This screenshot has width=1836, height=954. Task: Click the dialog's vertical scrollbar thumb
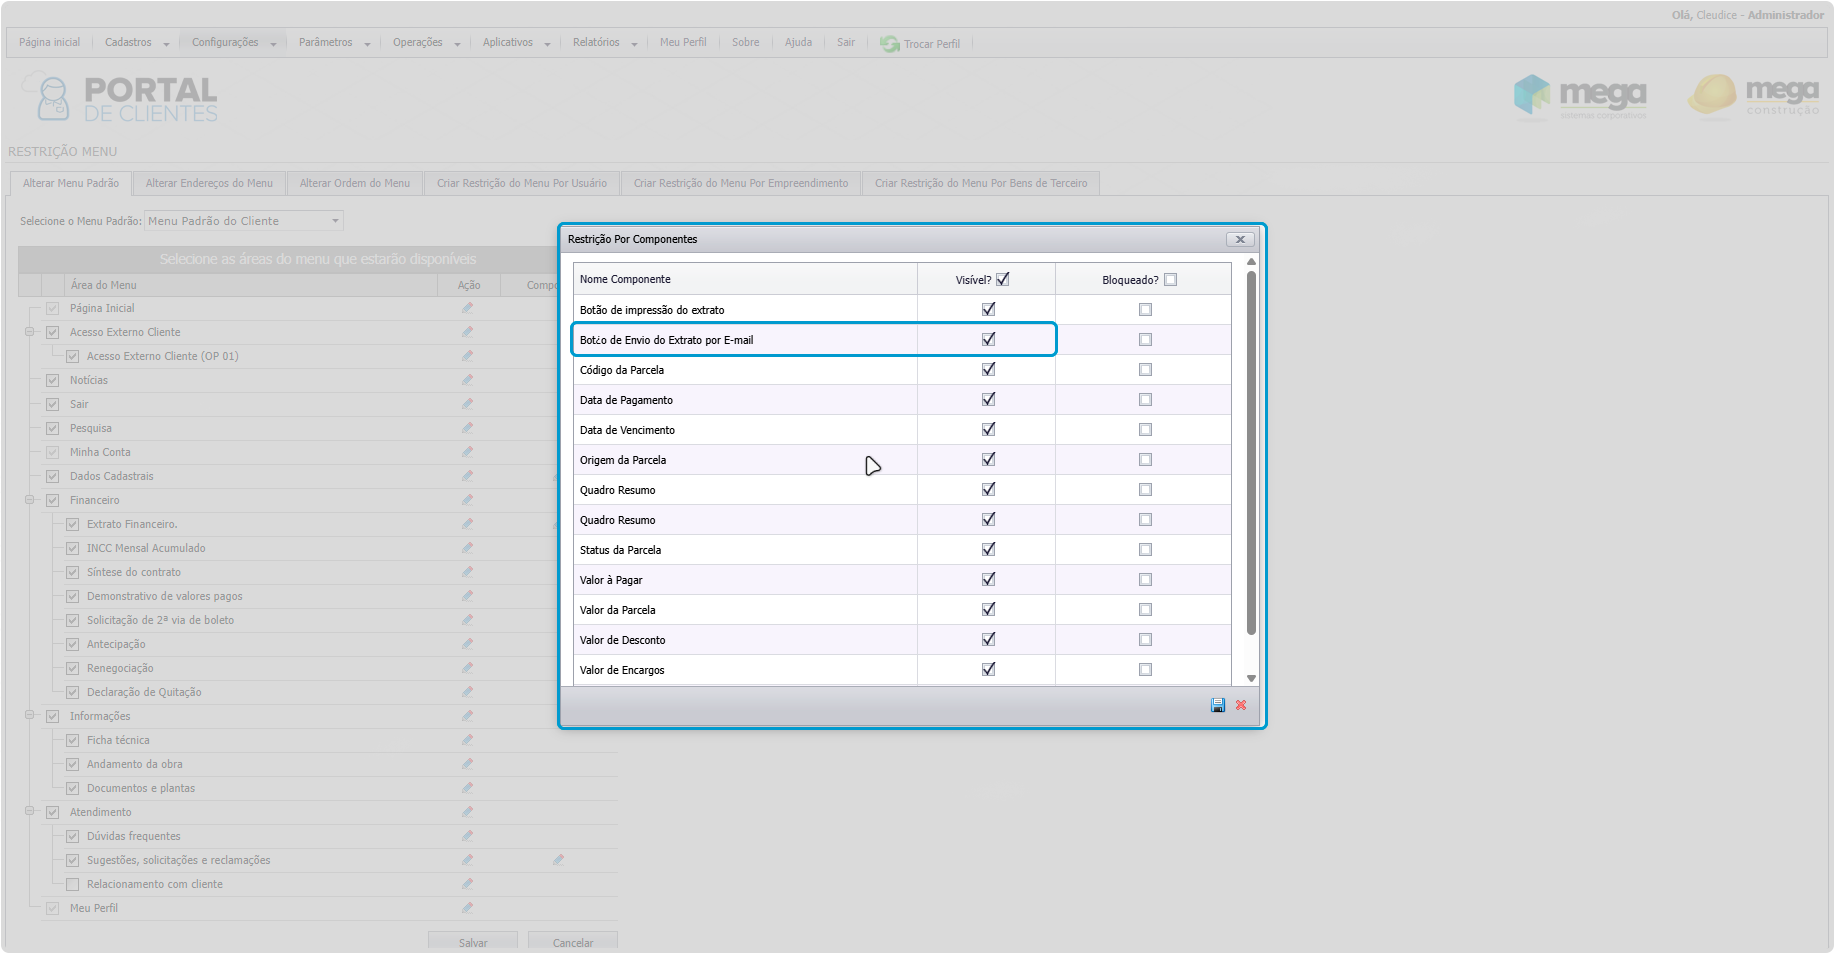[1251, 450]
